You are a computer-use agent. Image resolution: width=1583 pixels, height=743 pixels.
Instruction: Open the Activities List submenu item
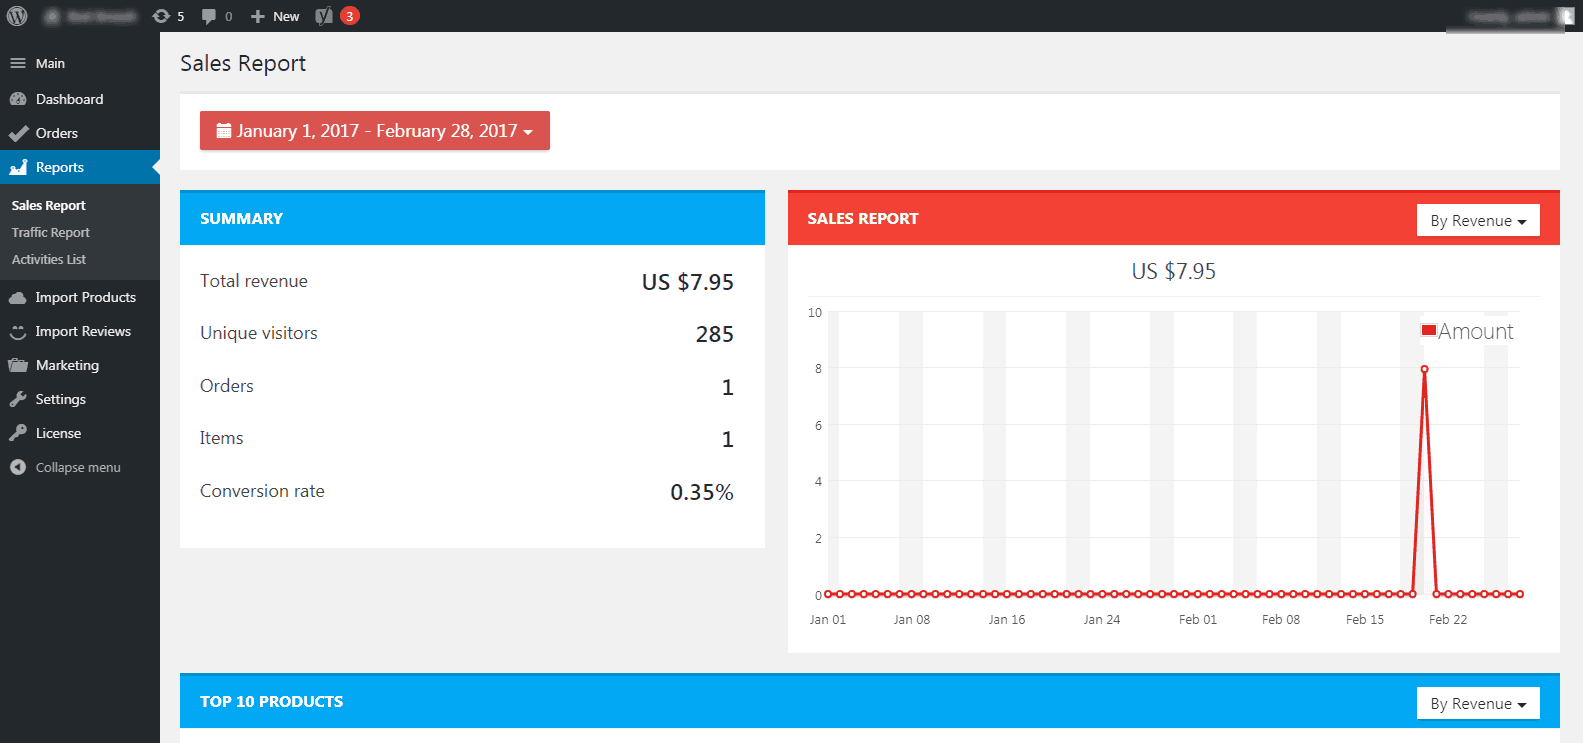coord(49,259)
